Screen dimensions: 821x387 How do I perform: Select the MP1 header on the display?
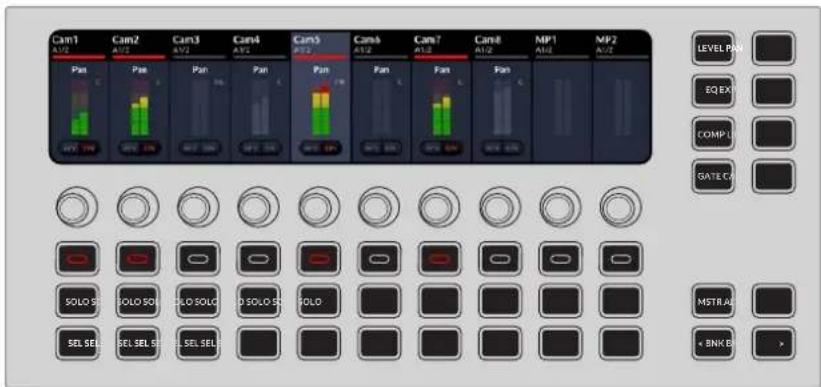coord(562,46)
